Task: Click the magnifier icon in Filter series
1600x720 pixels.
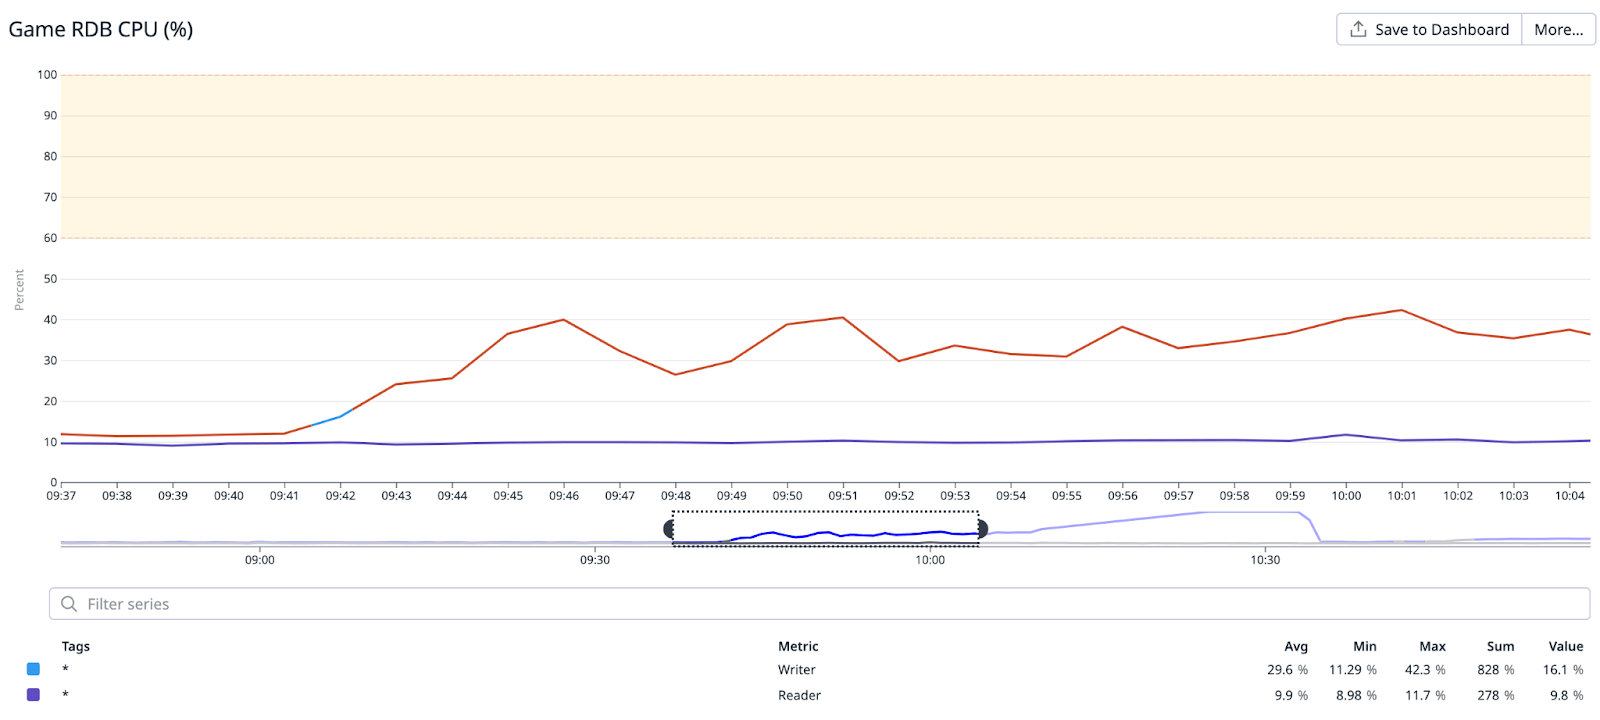Action: [69, 604]
